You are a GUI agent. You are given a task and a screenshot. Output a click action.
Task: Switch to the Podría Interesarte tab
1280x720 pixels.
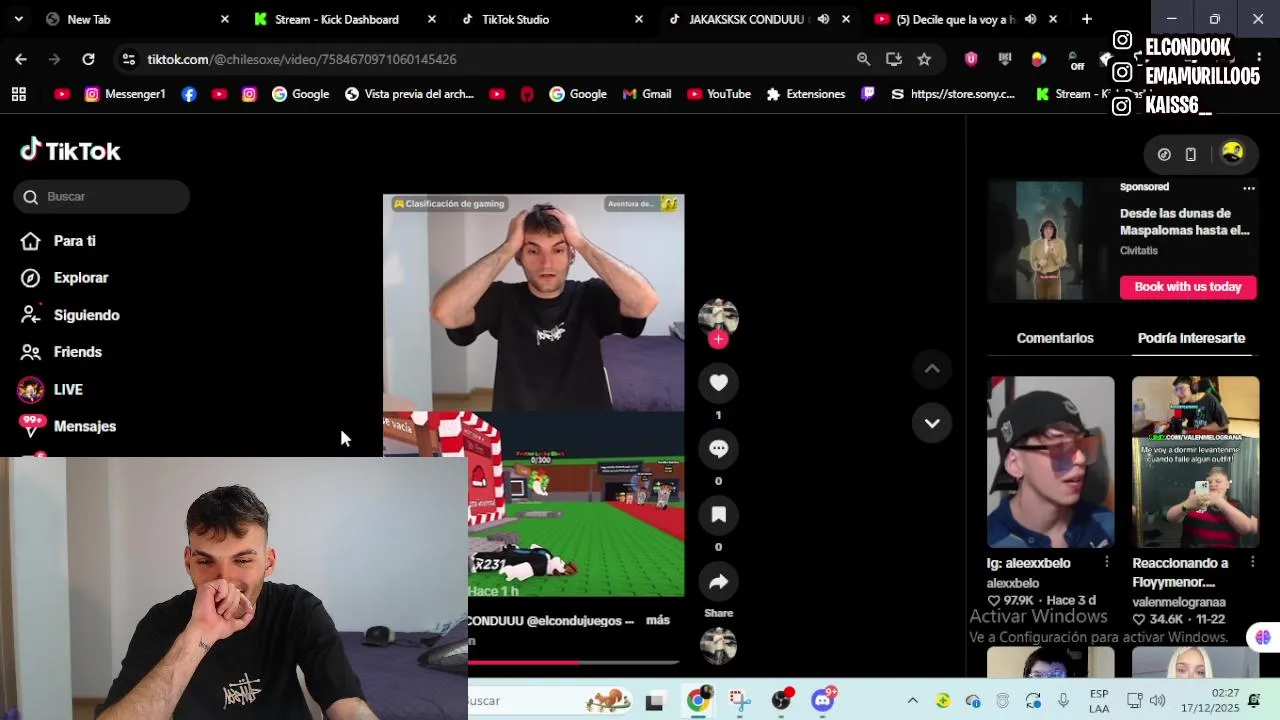(1191, 338)
